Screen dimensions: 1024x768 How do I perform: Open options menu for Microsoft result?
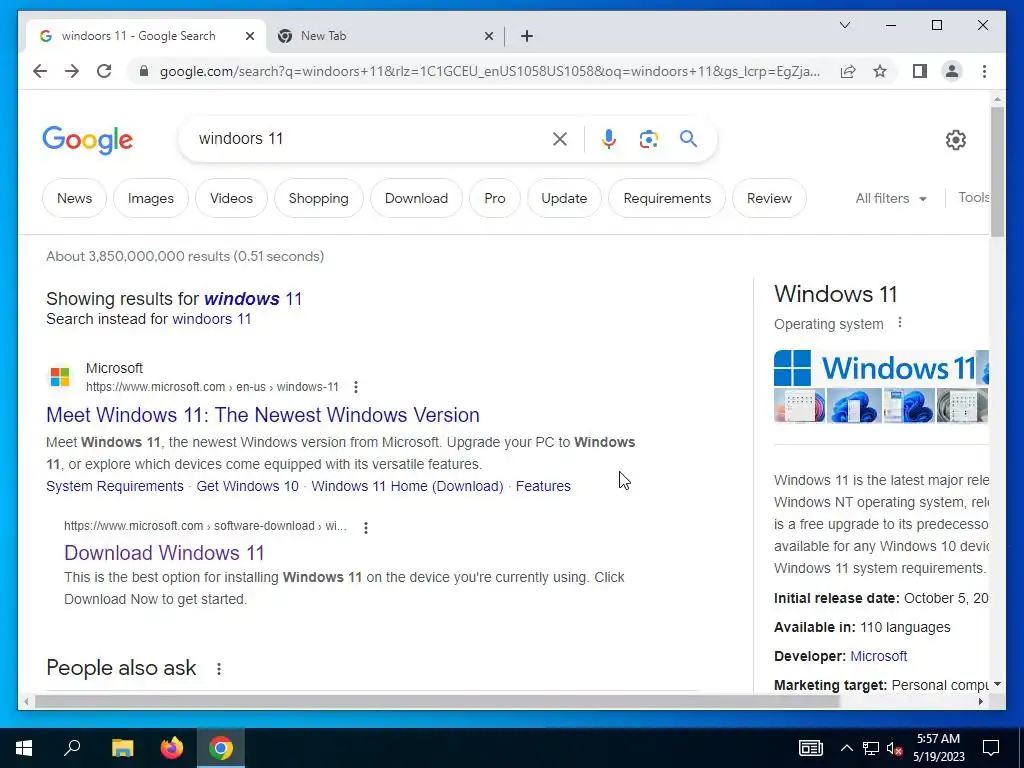point(356,387)
